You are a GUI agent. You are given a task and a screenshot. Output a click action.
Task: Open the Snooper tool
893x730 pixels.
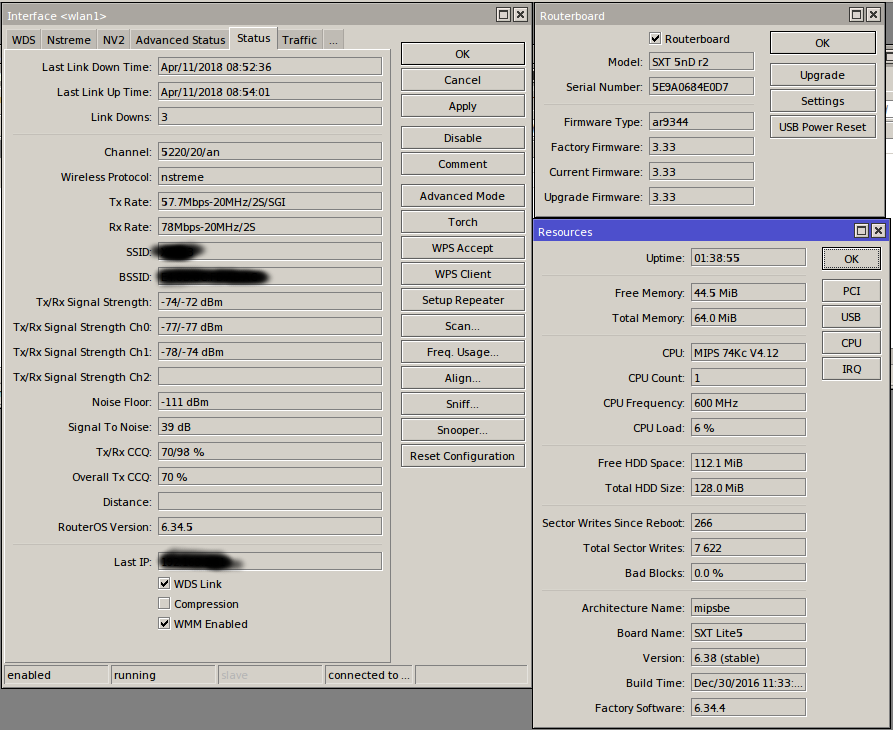coord(462,430)
